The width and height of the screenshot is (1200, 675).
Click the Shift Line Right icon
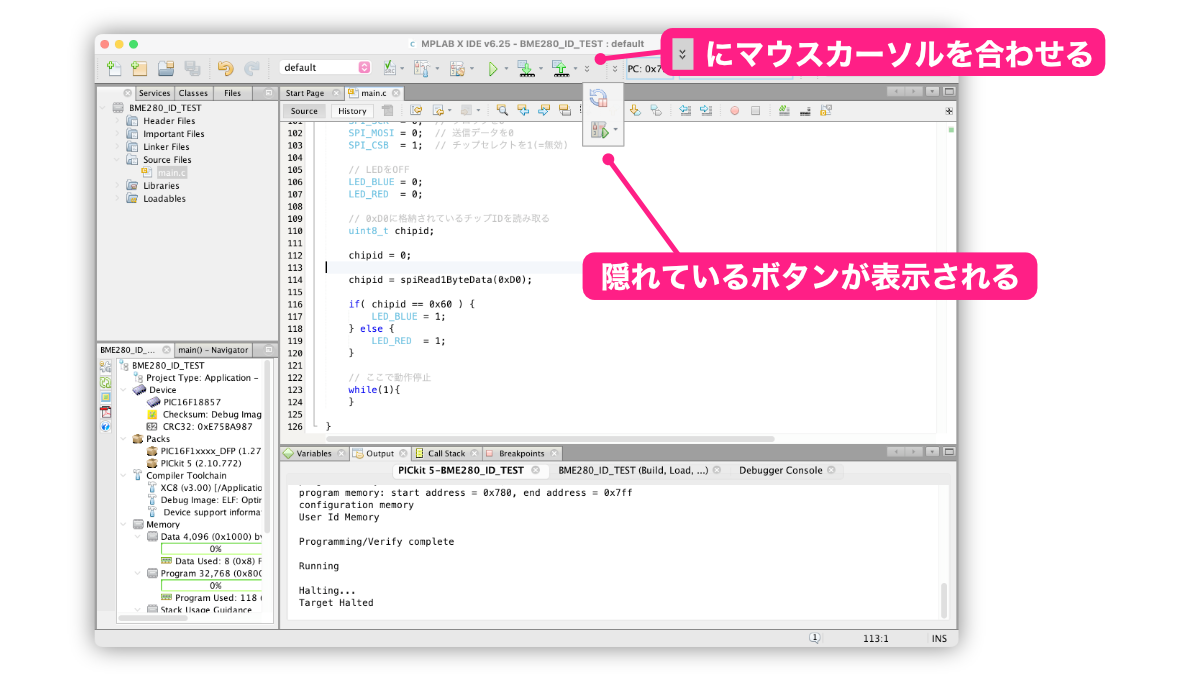[707, 110]
